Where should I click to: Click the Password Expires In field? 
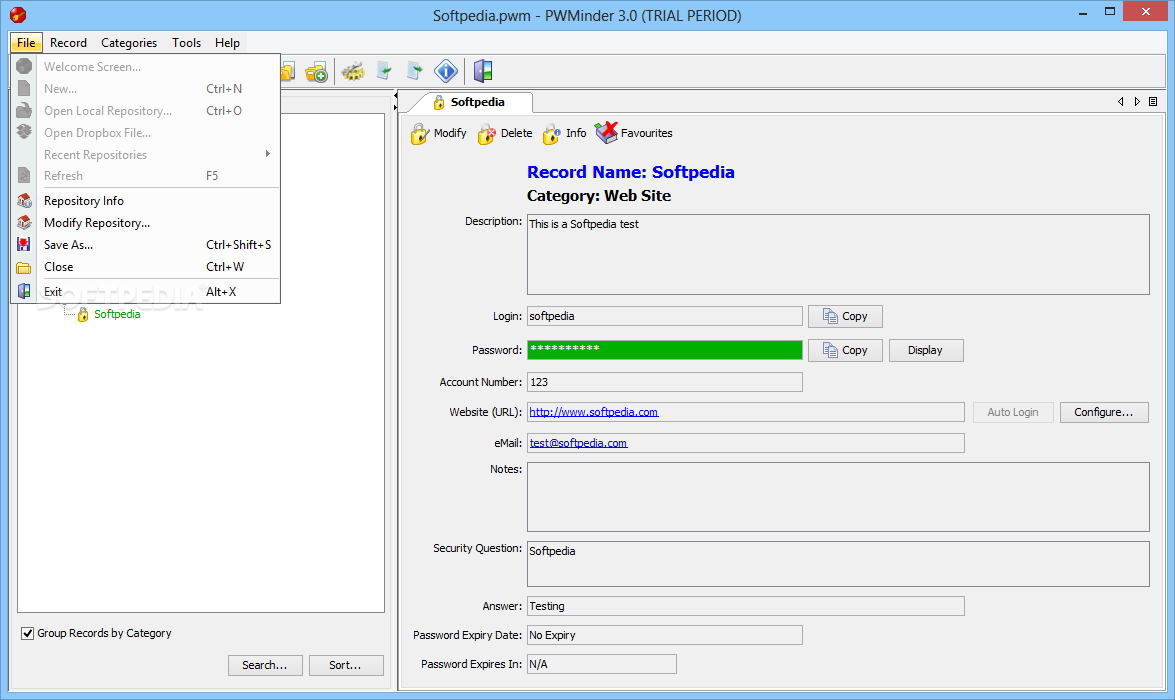(602, 664)
